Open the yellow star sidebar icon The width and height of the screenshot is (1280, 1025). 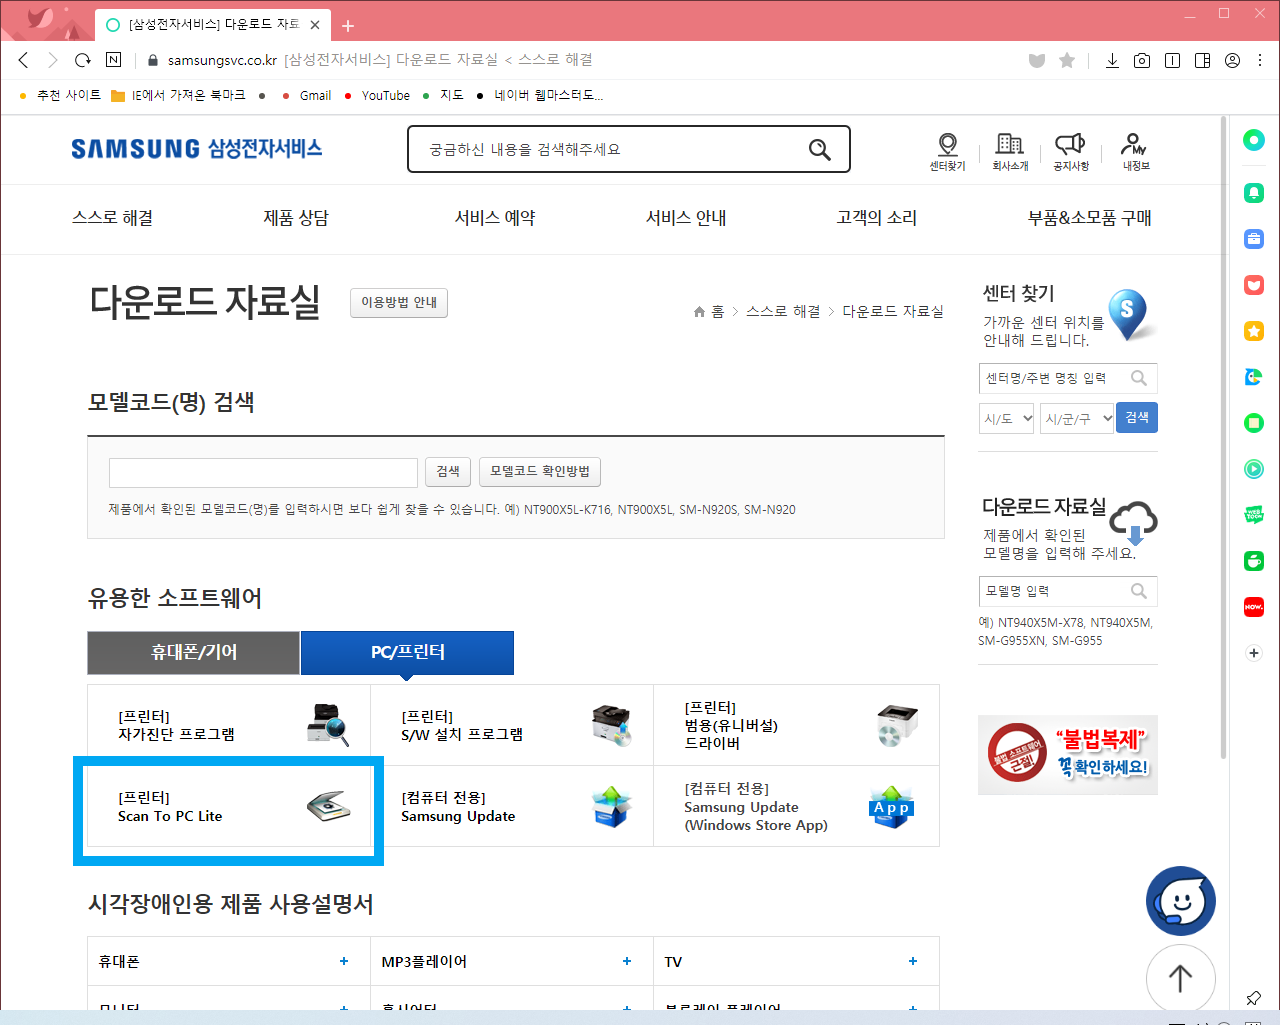coord(1254,331)
